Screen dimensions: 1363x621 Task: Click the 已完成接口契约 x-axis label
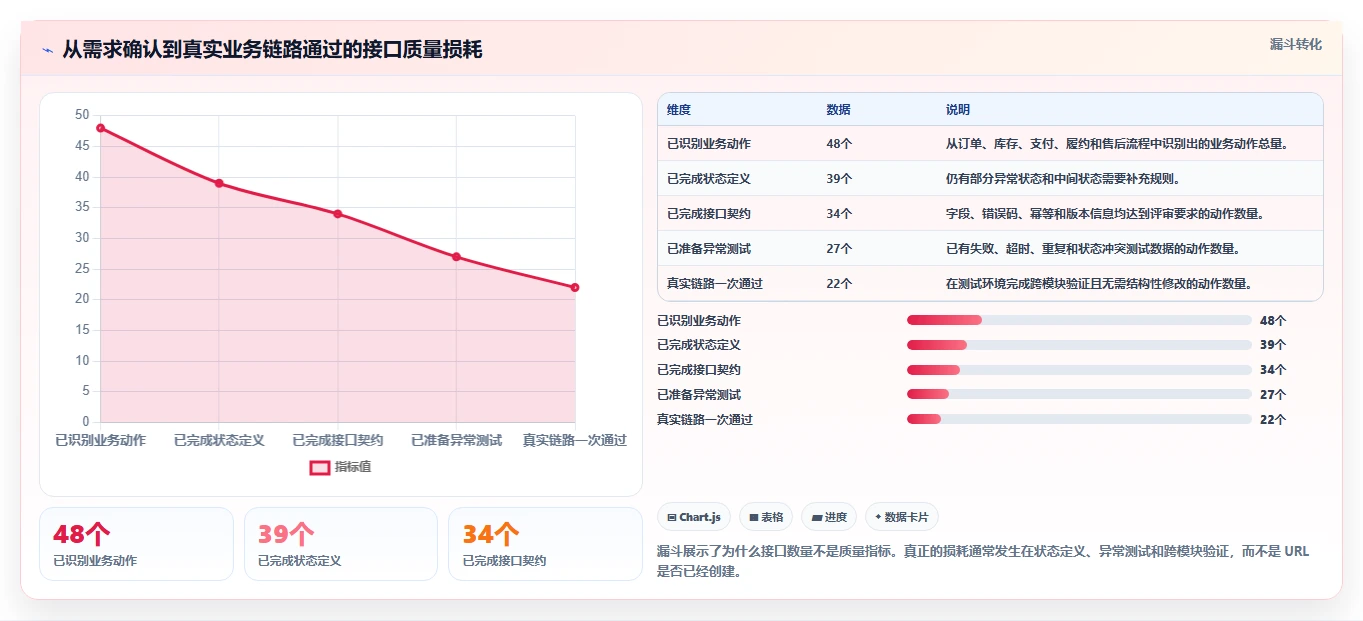coord(338,440)
